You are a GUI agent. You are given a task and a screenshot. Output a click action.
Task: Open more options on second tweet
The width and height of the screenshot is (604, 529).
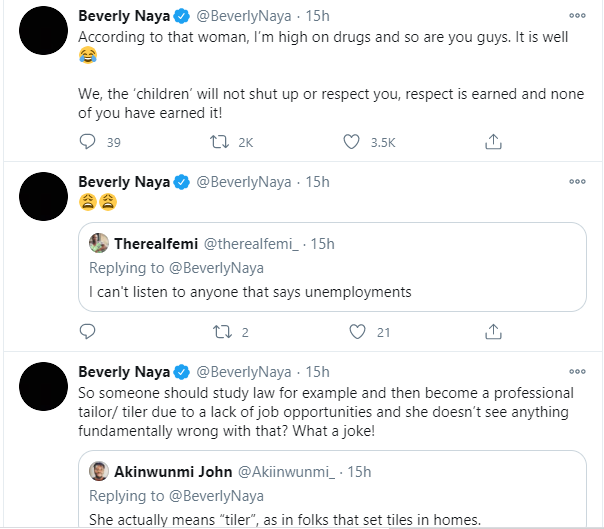coord(577,181)
